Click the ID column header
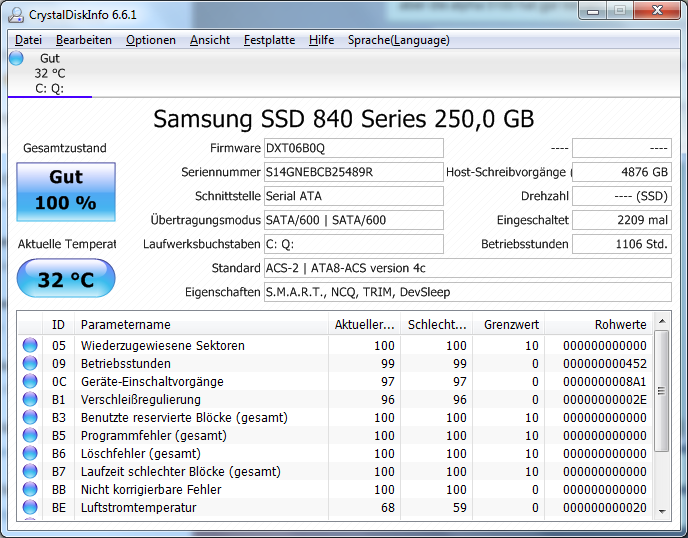The height and width of the screenshot is (538, 688). click(58, 324)
